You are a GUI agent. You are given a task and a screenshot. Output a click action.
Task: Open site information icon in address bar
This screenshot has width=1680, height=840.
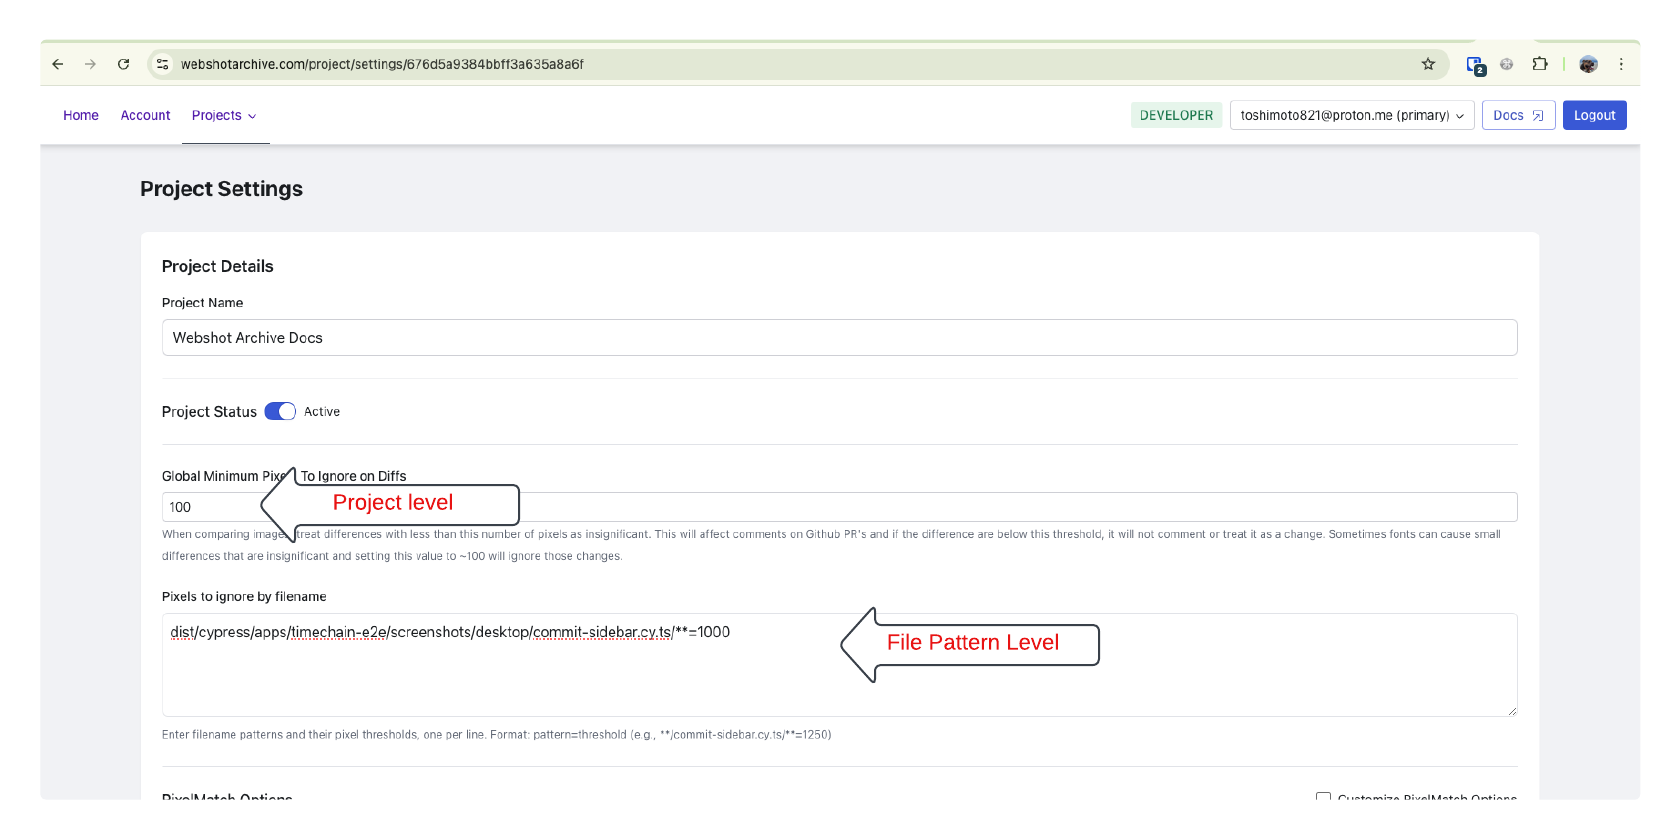(163, 64)
